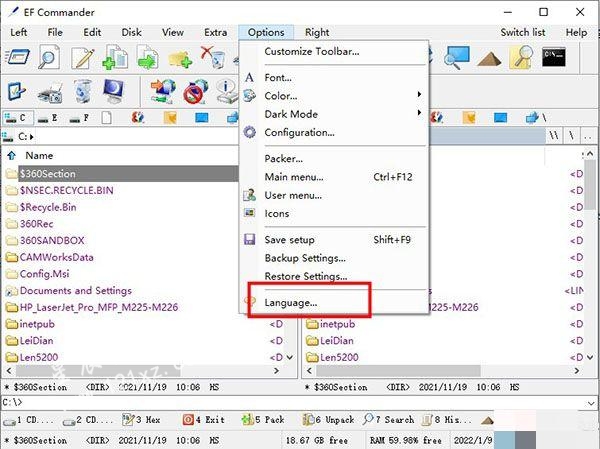Image resolution: width=600 pixels, height=449 pixels.
Task: Choose Icons in the Options menu
Action: point(334,214)
